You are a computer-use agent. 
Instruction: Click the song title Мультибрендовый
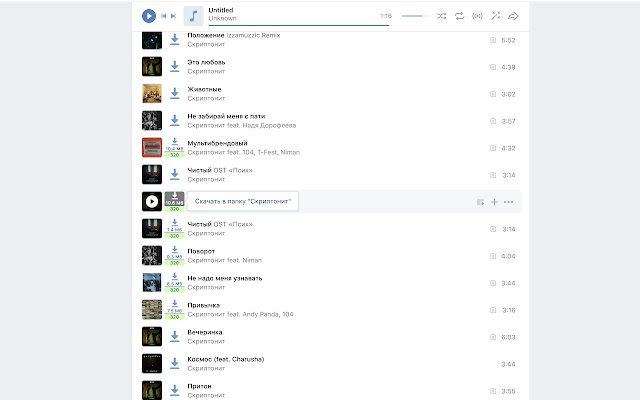[x=217, y=143]
